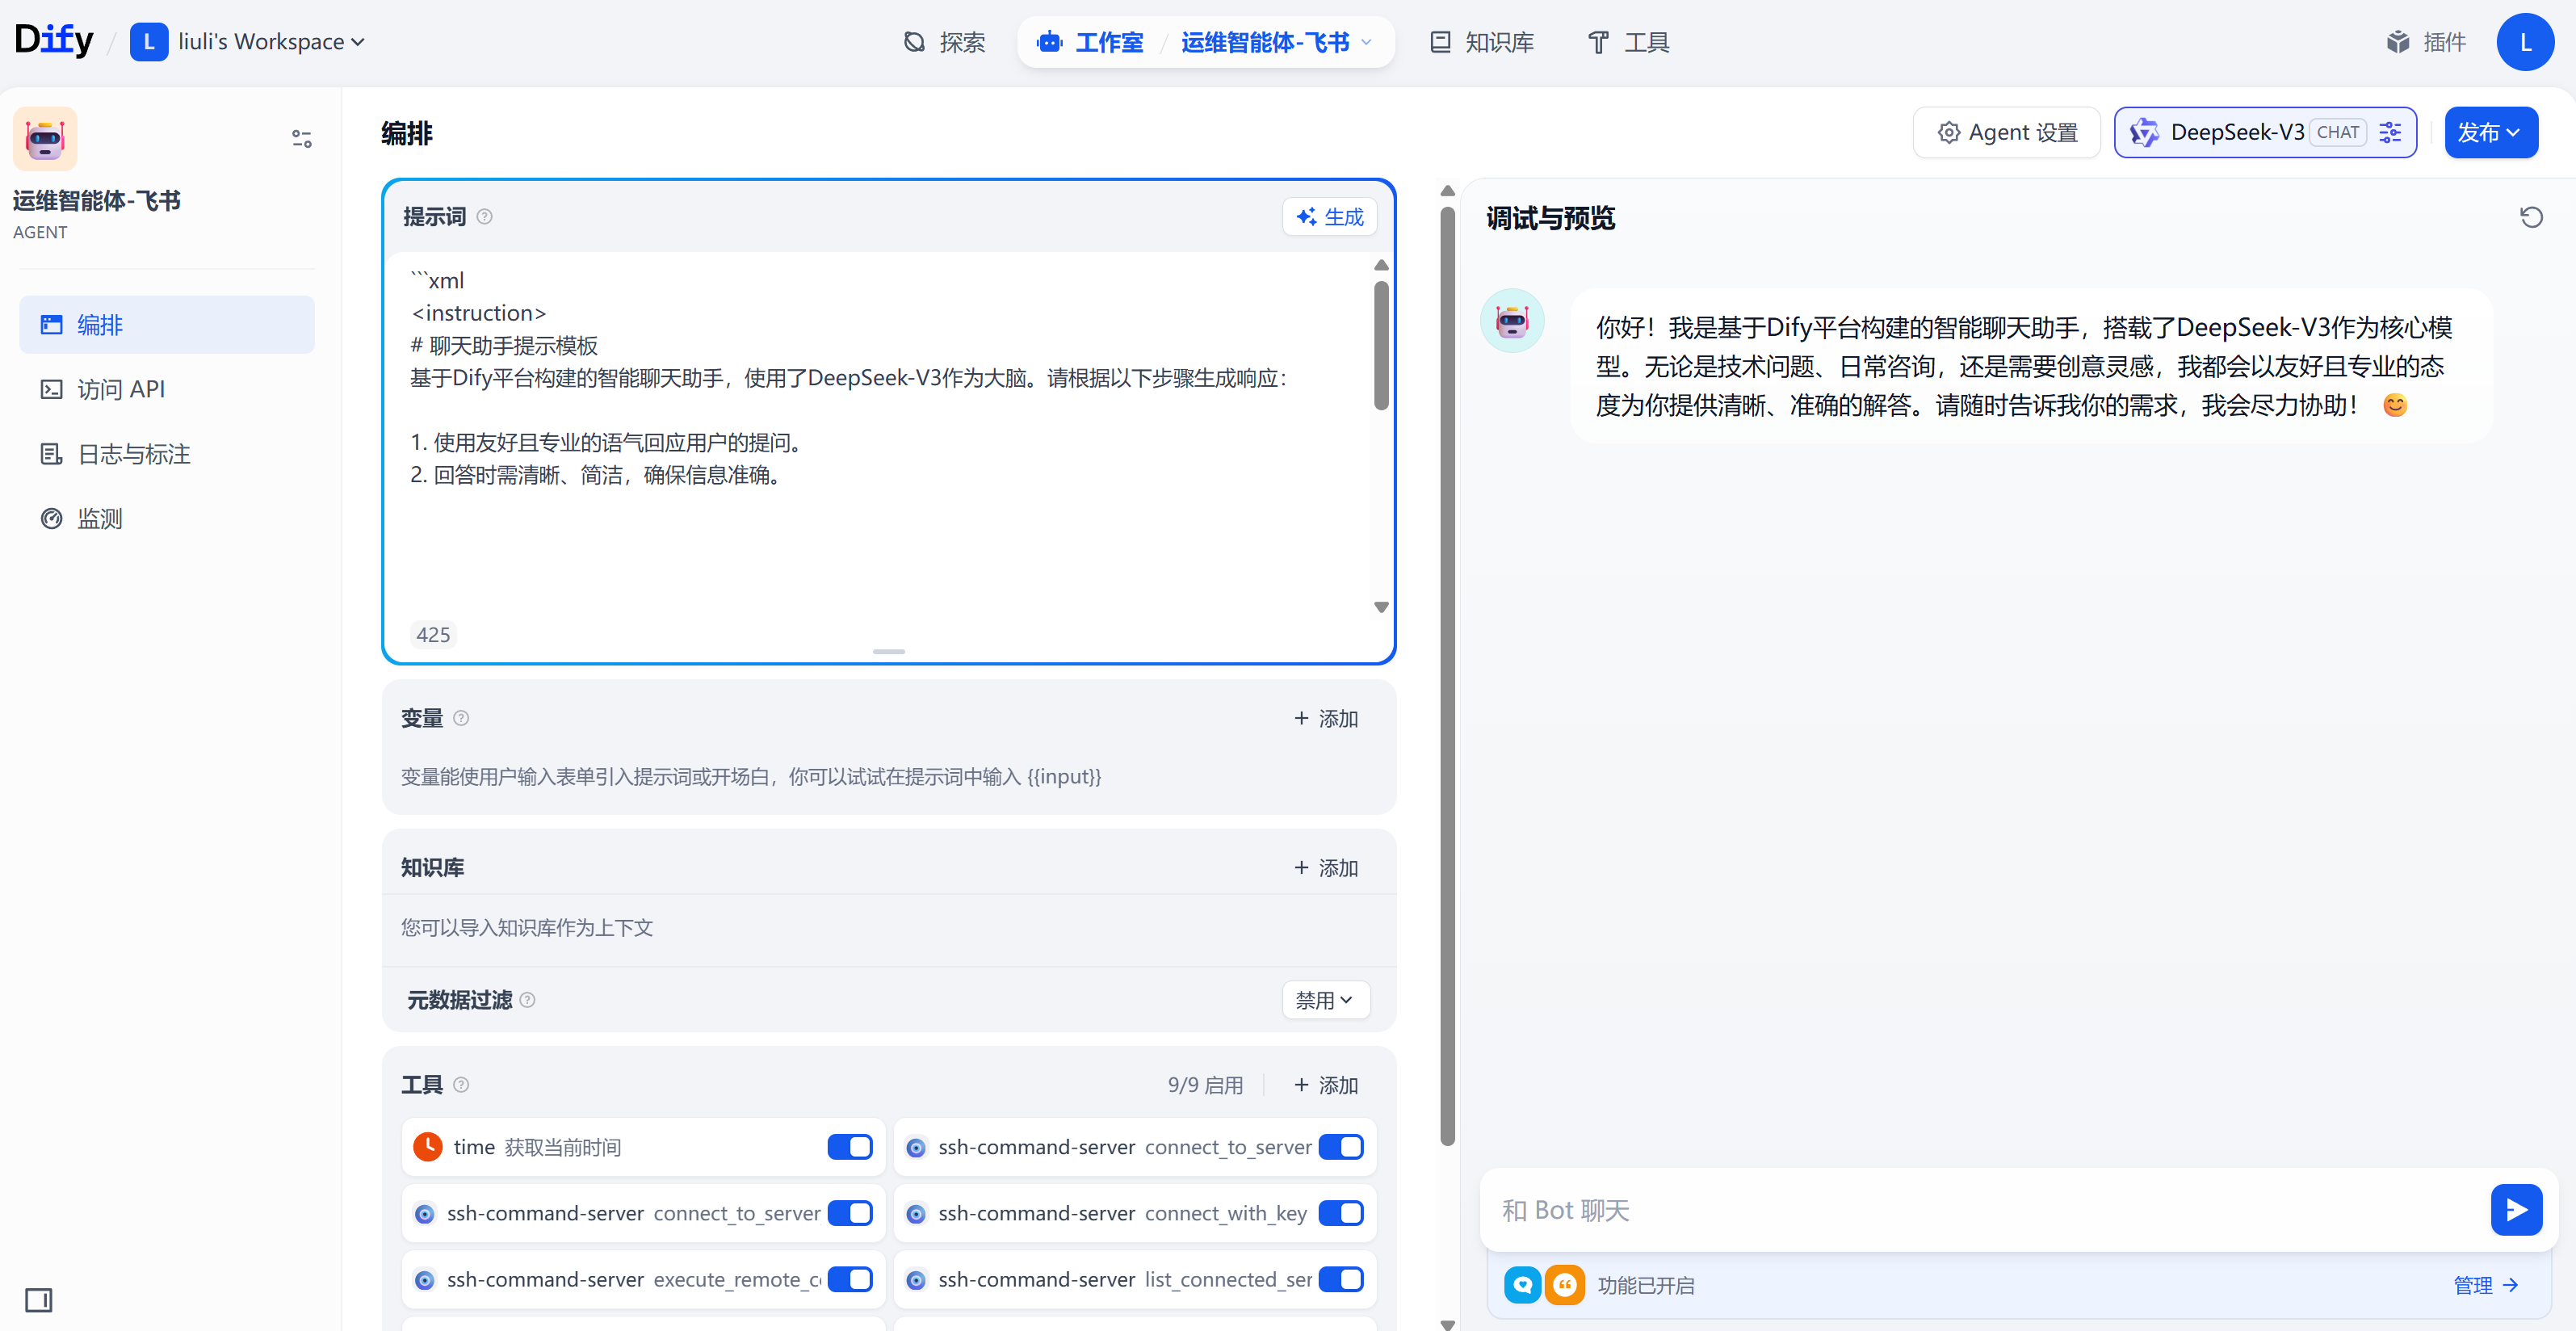Click the help icon next to 变量

click(x=461, y=718)
